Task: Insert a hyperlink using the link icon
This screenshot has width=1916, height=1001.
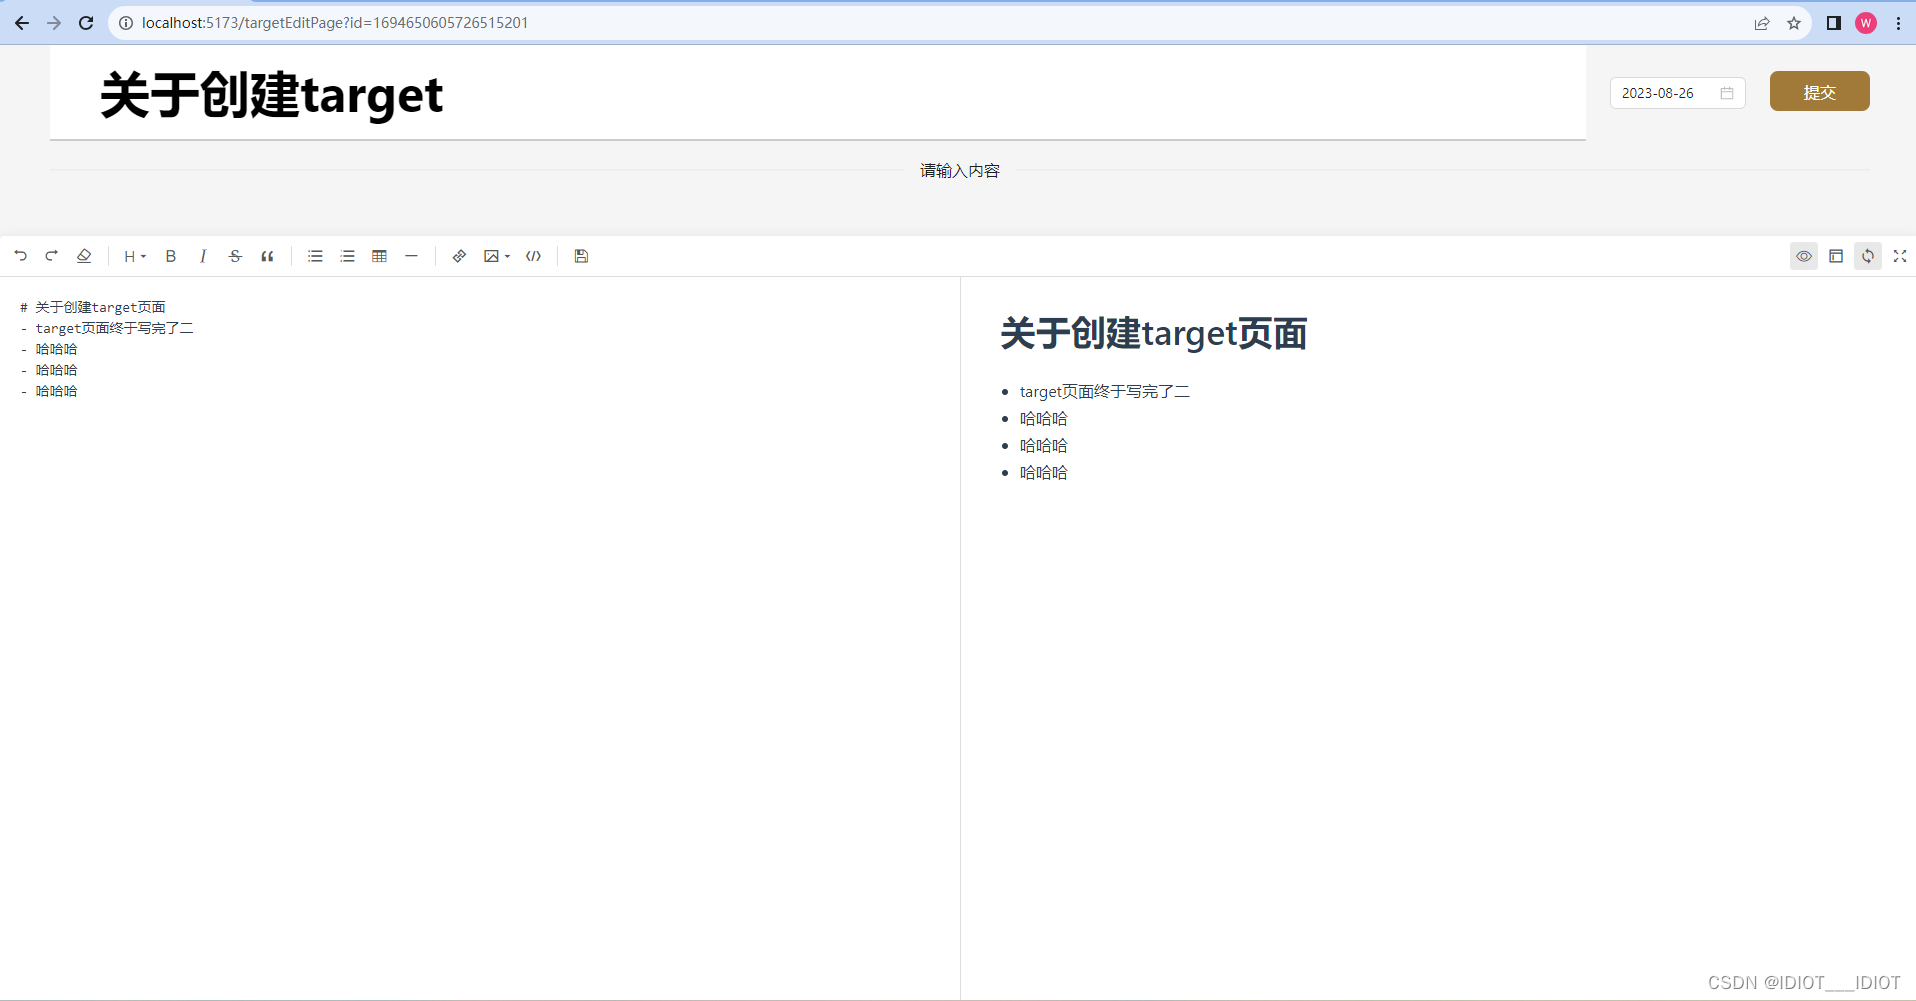Action: pos(459,256)
